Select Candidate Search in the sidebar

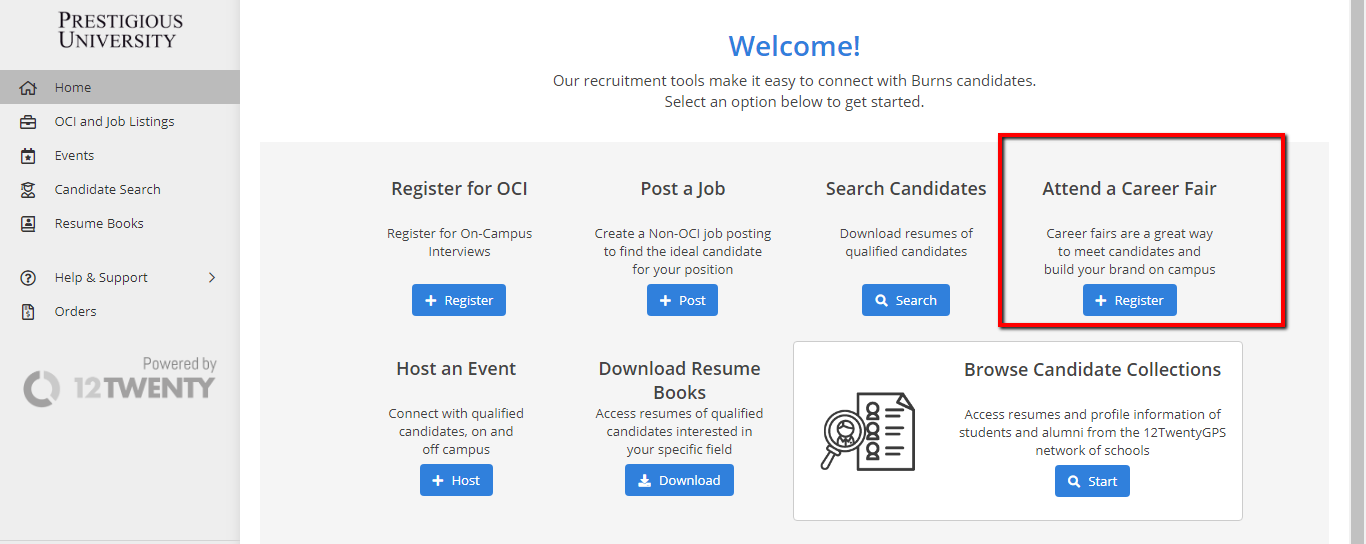click(107, 190)
